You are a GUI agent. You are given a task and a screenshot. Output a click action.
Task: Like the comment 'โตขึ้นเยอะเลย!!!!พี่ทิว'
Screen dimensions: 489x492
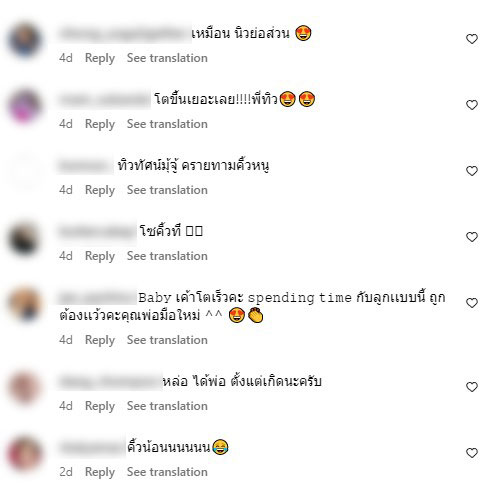tap(472, 105)
